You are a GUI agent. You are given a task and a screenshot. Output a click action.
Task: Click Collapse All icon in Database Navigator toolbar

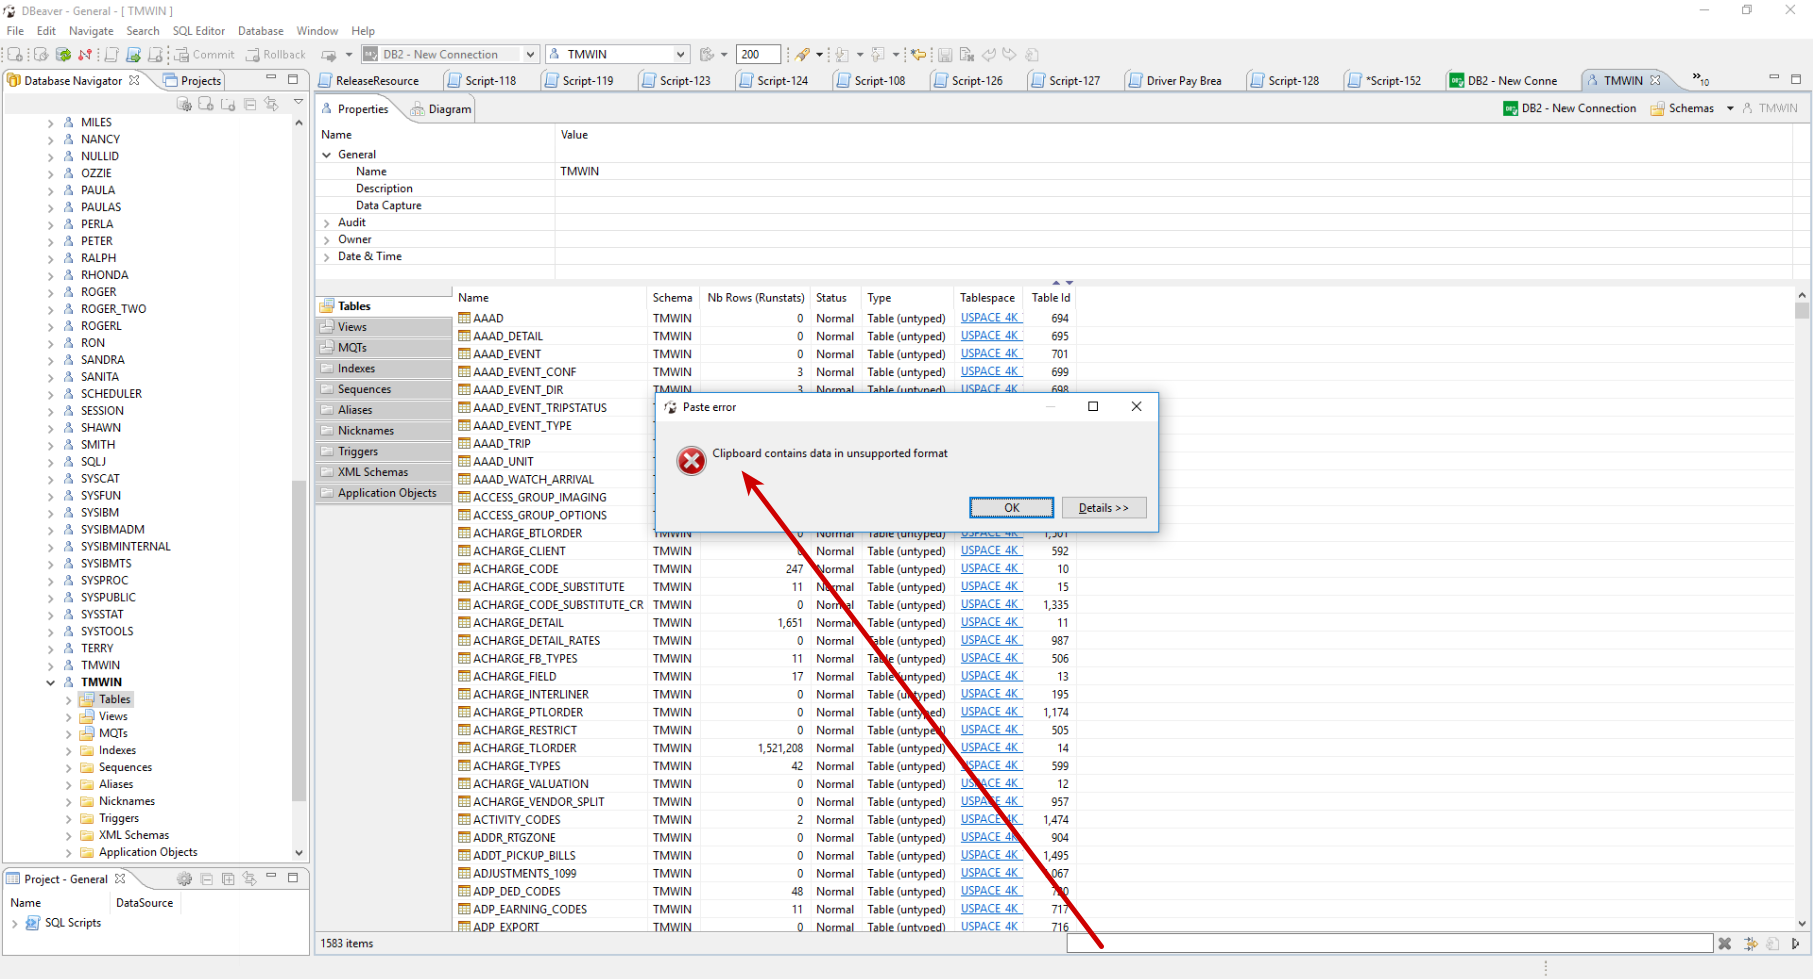point(250,104)
